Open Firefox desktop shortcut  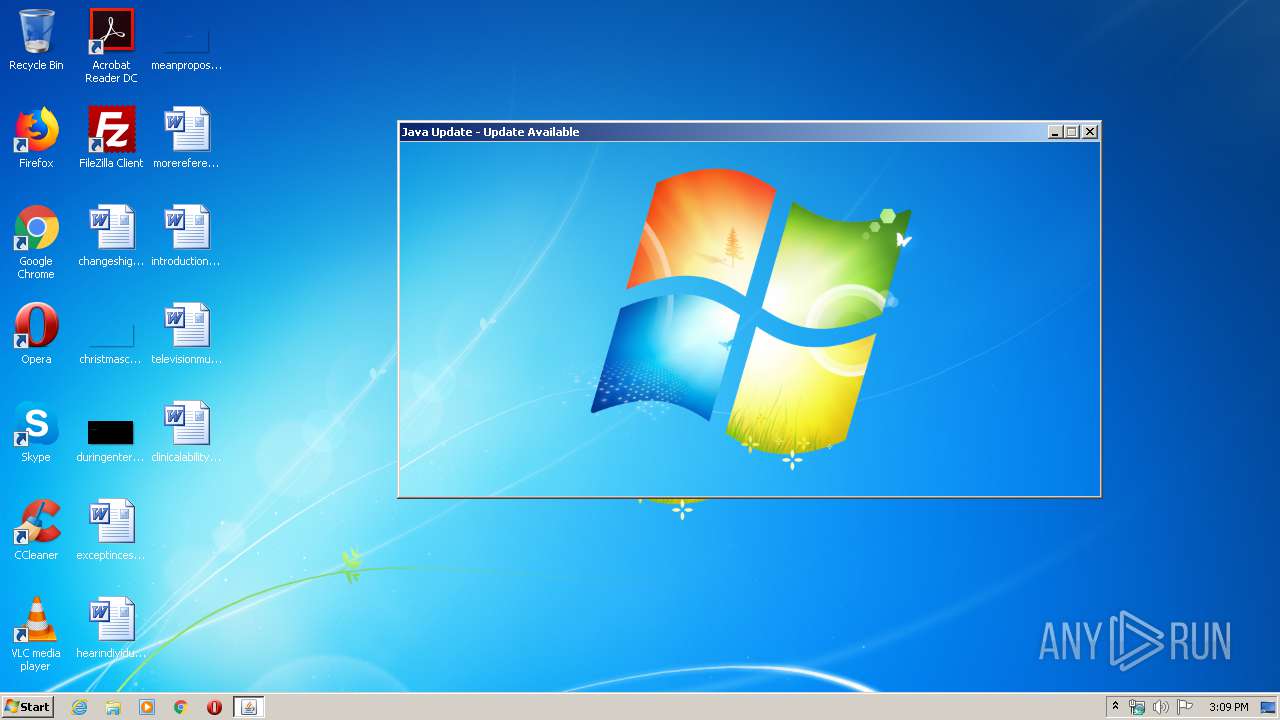[x=36, y=138]
